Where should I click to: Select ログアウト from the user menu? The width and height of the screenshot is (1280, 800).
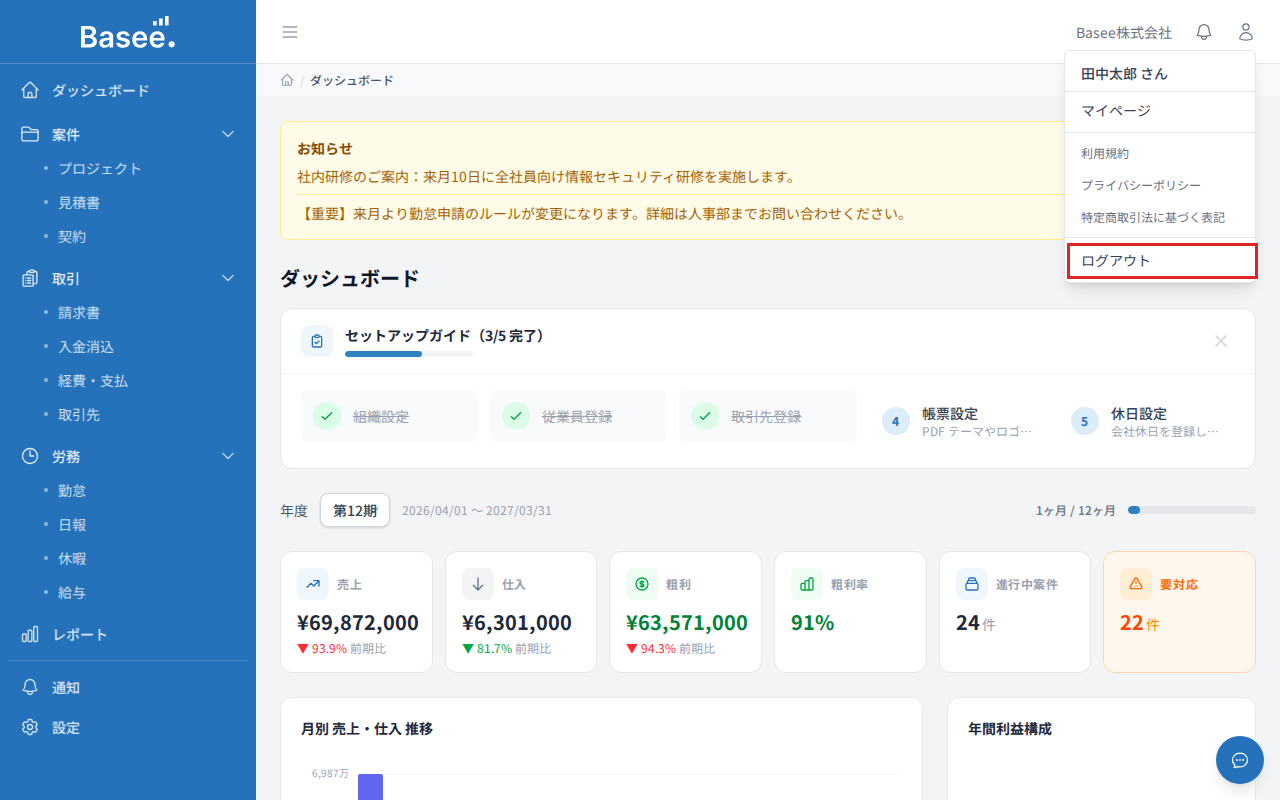click(1160, 261)
